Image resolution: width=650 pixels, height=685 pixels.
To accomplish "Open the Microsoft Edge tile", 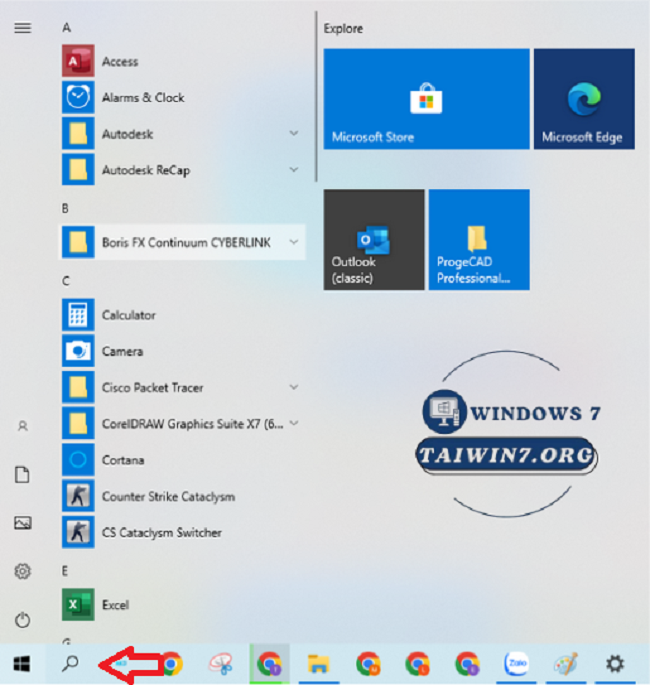I will pyautogui.click(x=584, y=99).
